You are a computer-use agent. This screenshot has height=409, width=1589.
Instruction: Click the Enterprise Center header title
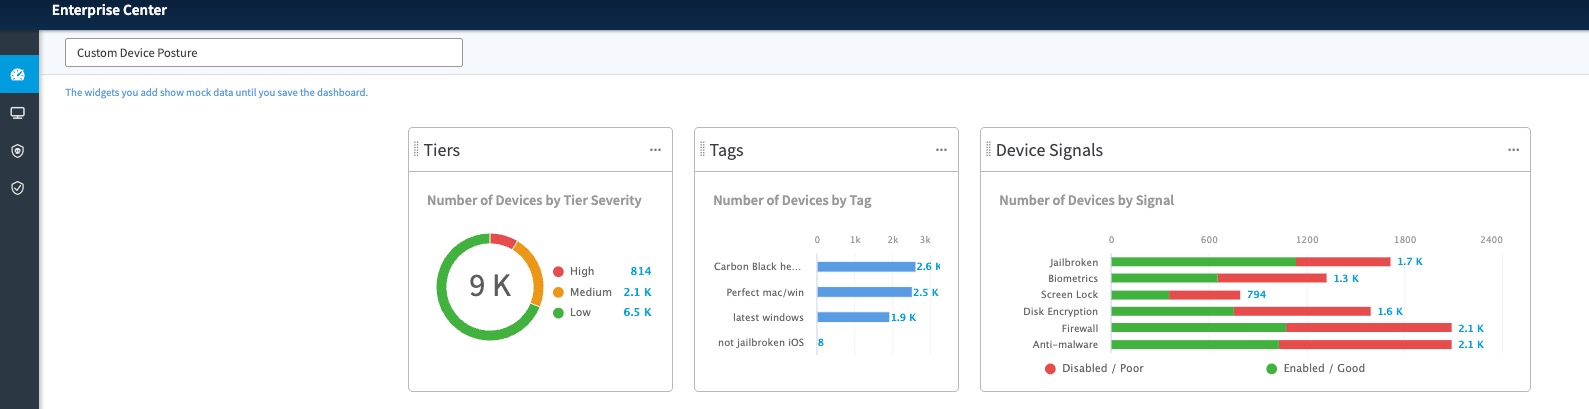pyautogui.click(x=109, y=11)
